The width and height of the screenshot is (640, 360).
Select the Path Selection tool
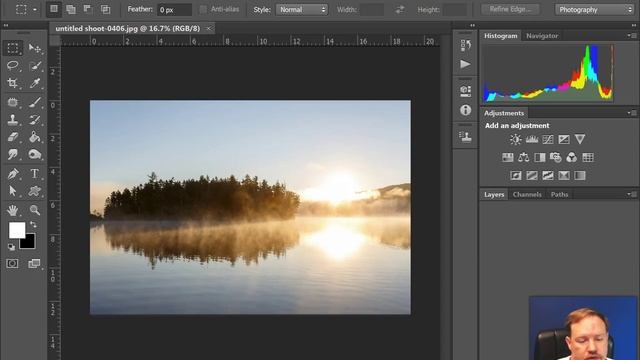click(x=13, y=191)
